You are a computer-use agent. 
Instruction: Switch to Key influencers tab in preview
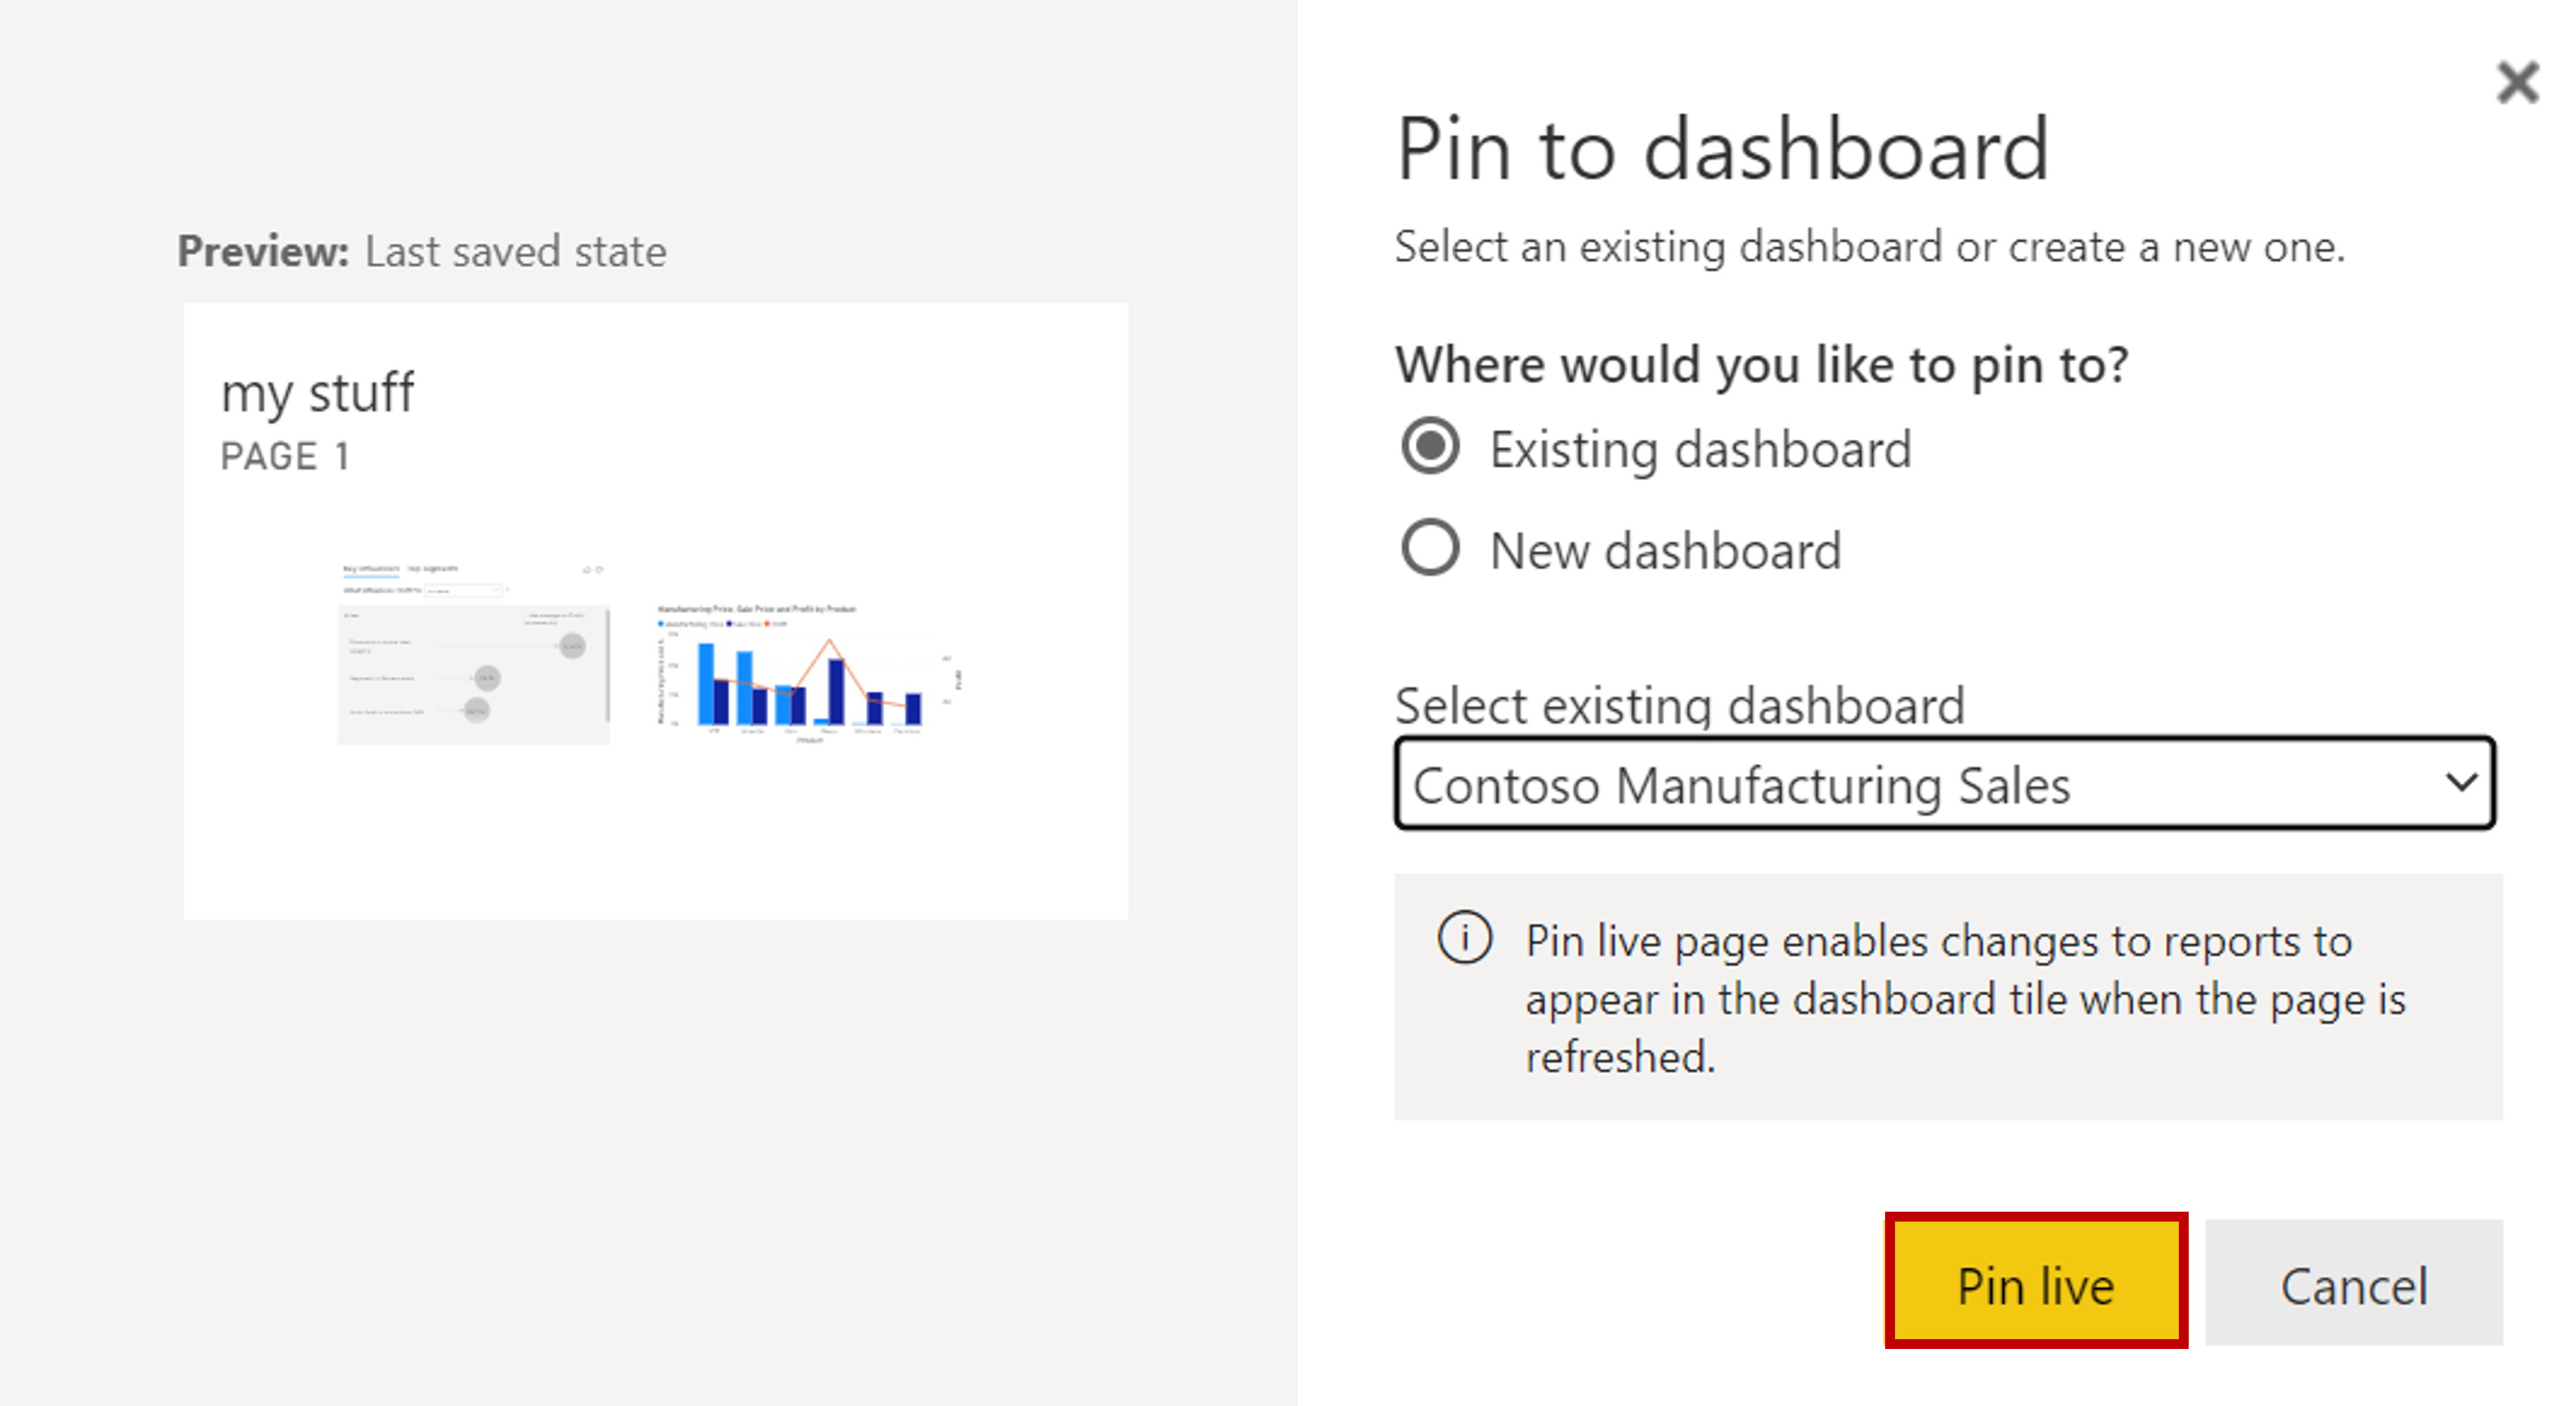pos(371,569)
